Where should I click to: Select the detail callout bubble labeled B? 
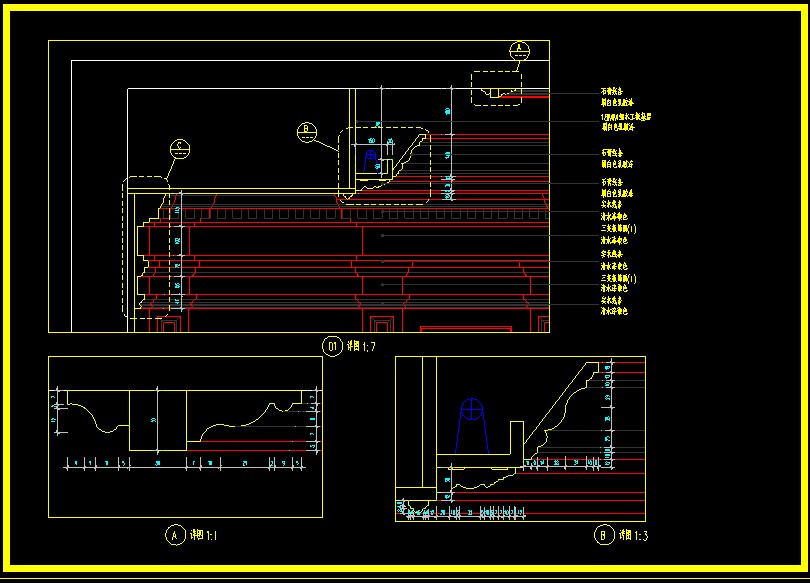[x=307, y=133]
